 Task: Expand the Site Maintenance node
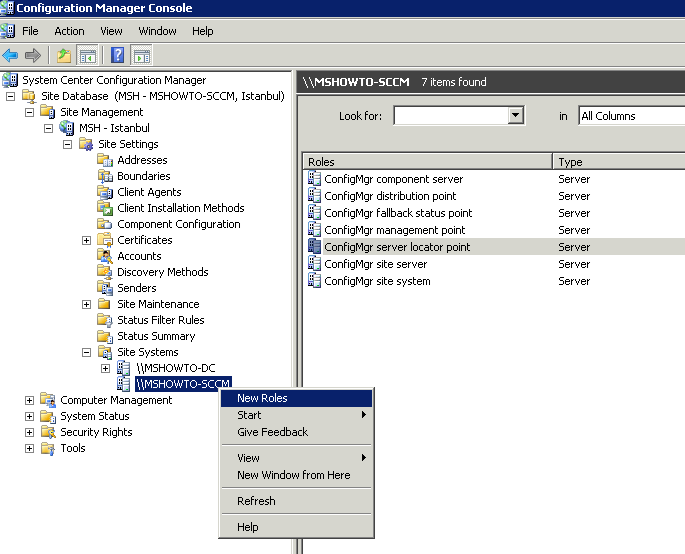[x=86, y=304]
